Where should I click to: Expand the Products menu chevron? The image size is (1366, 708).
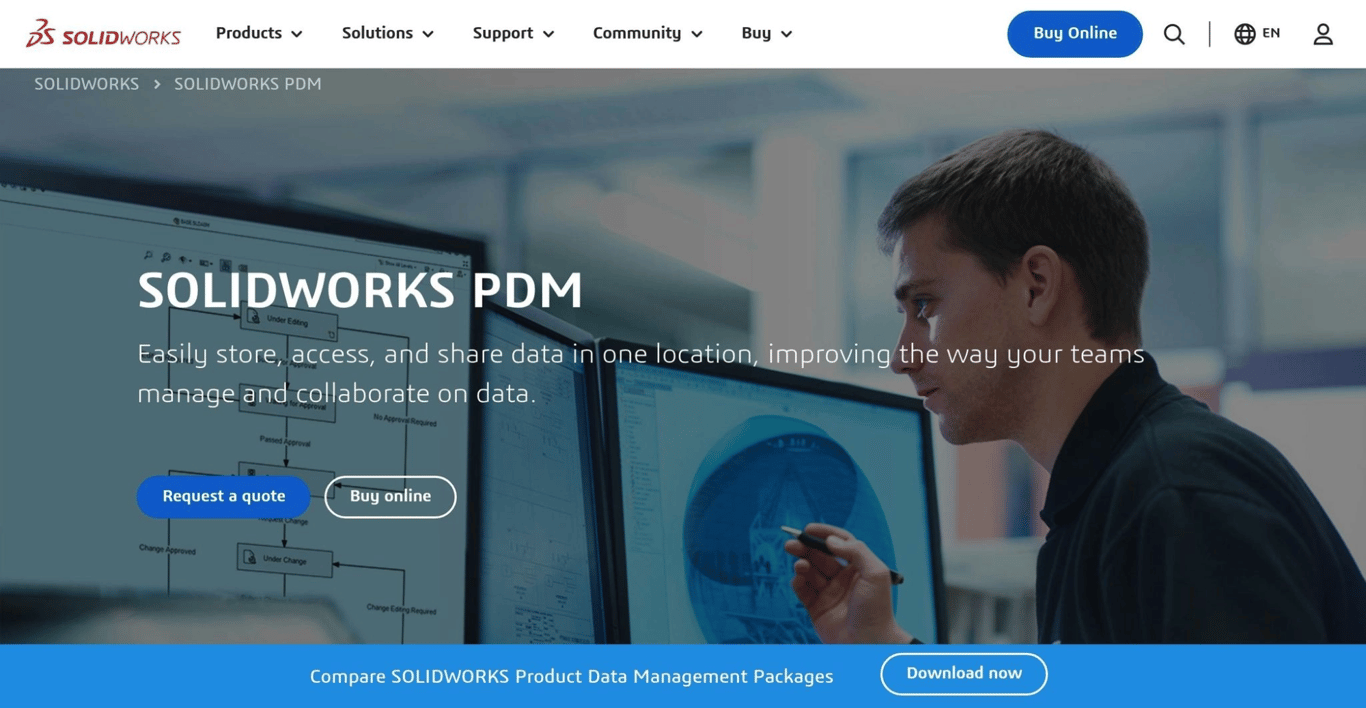coord(297,34)
